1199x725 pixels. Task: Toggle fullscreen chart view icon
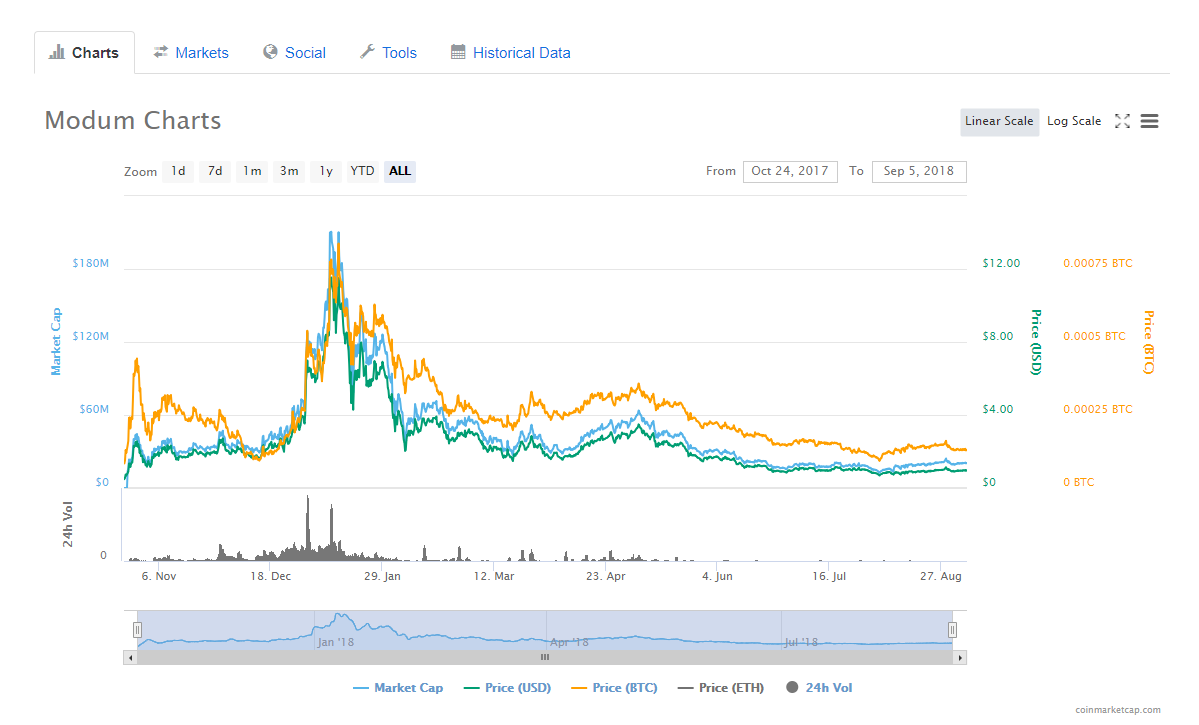point(1122,121)
